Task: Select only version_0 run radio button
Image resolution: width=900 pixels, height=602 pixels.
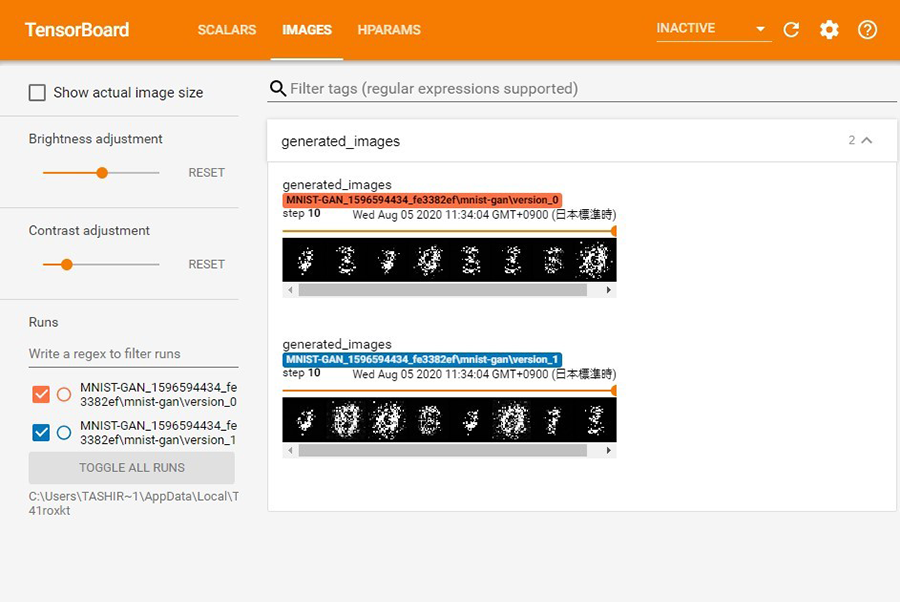Action: coord(64,394)
